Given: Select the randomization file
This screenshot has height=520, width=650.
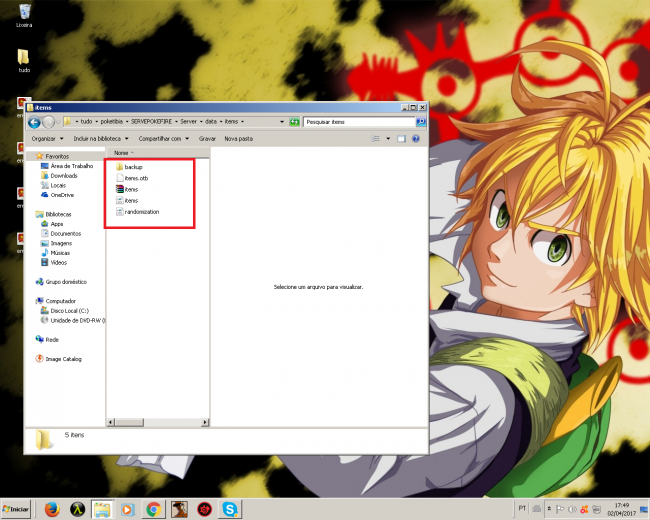Looking at the screenshot, I should point(141,212).
